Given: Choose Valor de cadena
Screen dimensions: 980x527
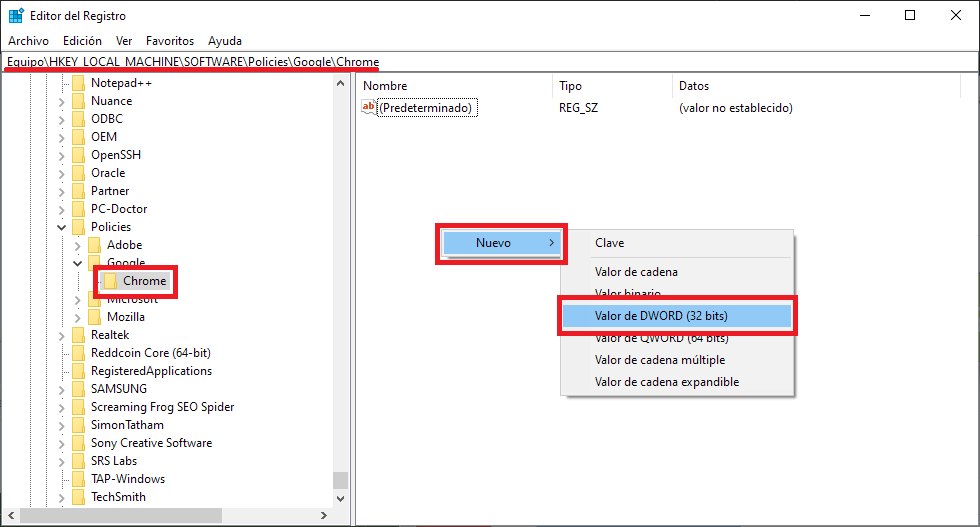Looking at the screenshot, I should pyautogui.click(x=636, y=272).
